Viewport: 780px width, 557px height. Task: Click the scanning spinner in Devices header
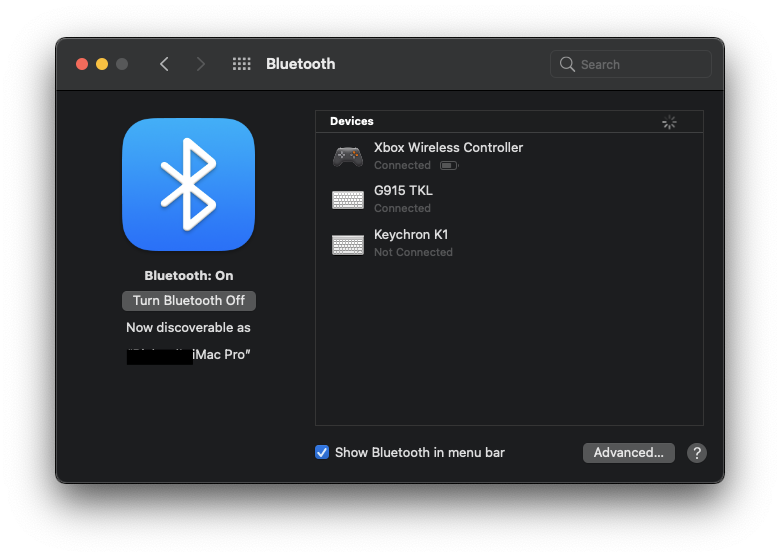pyautogui.click(x=669, y=122)
